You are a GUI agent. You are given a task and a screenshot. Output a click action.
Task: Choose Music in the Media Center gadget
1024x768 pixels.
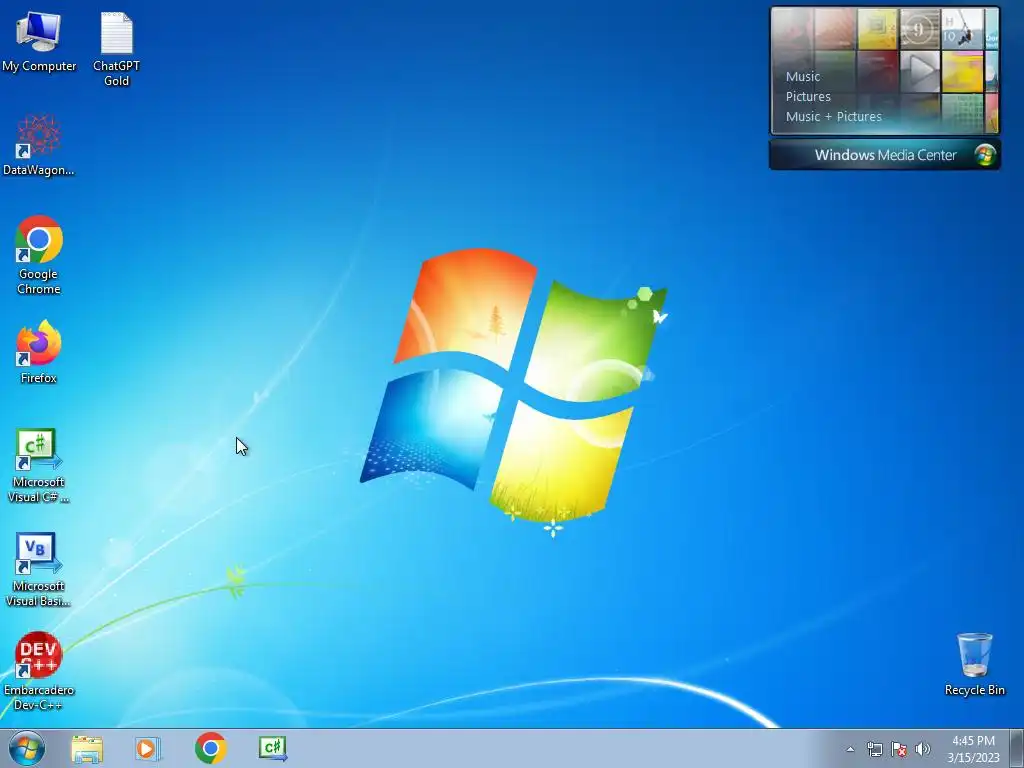pyautogui.click(x=803, y=76)
